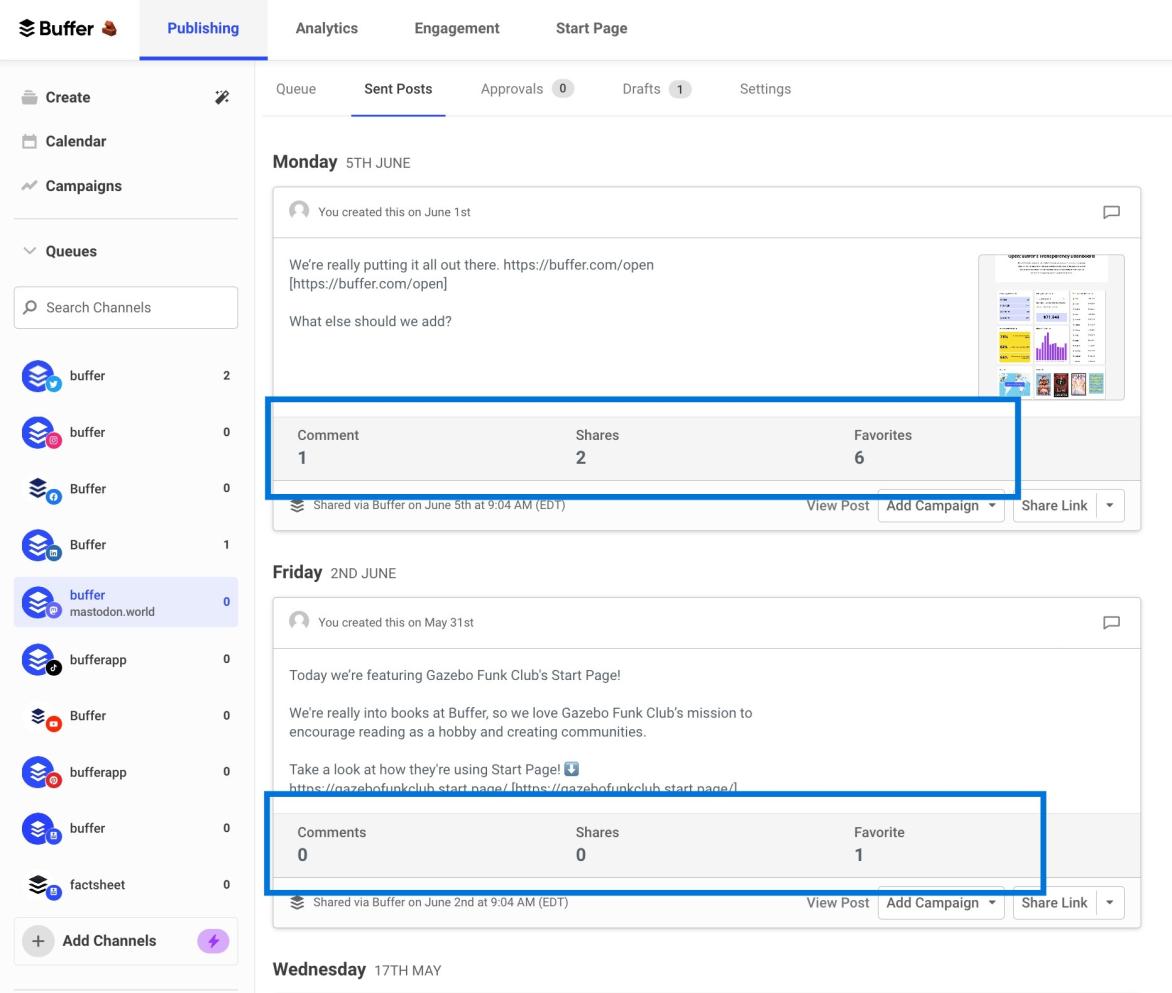The width and height of the screenshot is (1172, 993).
Task: Click user avatar on June 1st created post
Action: (299, 211)
